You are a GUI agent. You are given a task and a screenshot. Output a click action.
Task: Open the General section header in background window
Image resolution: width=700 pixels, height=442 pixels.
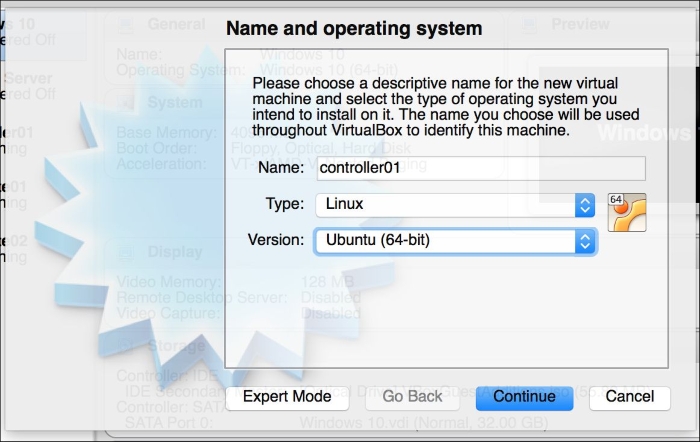(x=176, y=24)
